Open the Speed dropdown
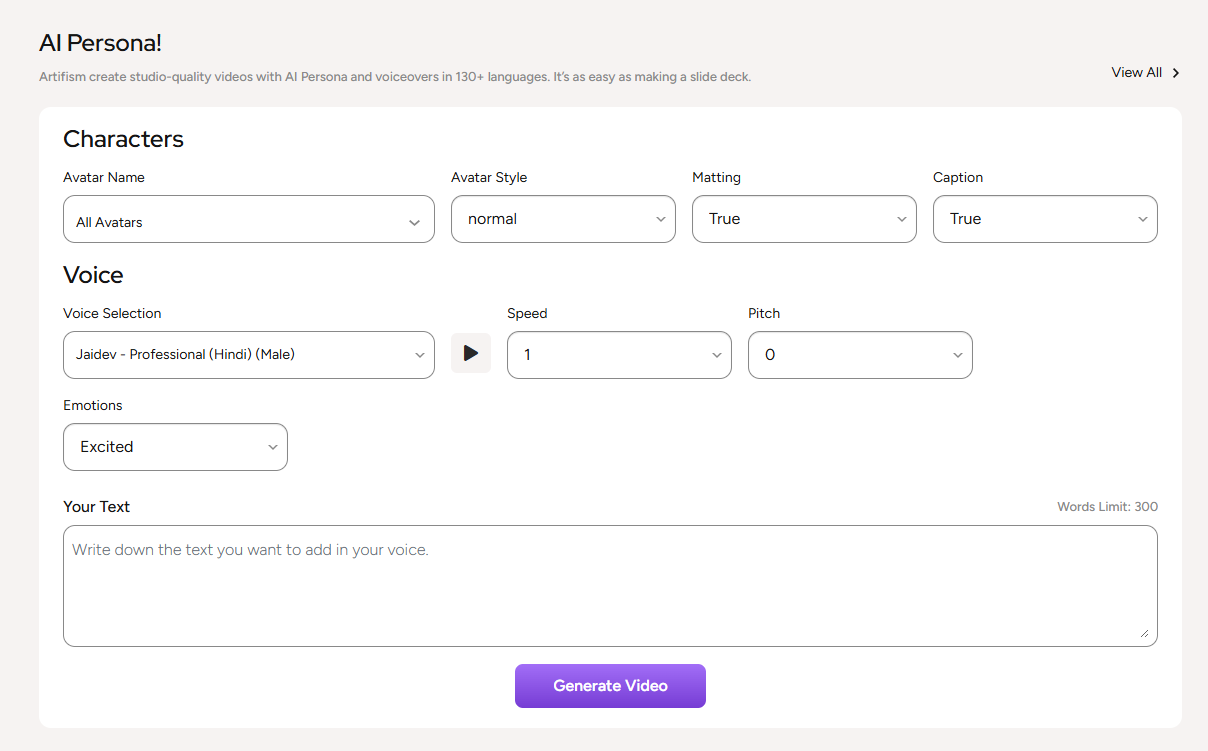This screenshot has height=751, width=1208. pyautogui.click(x=619, y=355)
